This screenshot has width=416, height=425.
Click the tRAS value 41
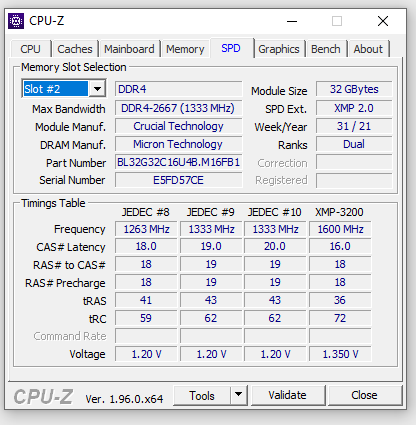[146, 300]
